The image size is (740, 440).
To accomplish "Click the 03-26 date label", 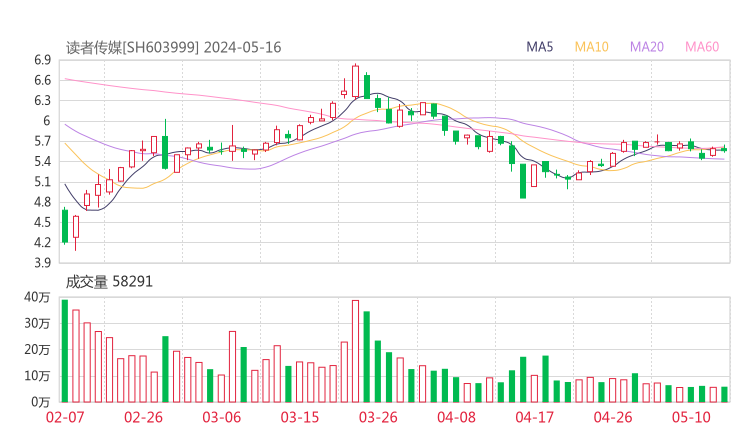I will 378,417.
